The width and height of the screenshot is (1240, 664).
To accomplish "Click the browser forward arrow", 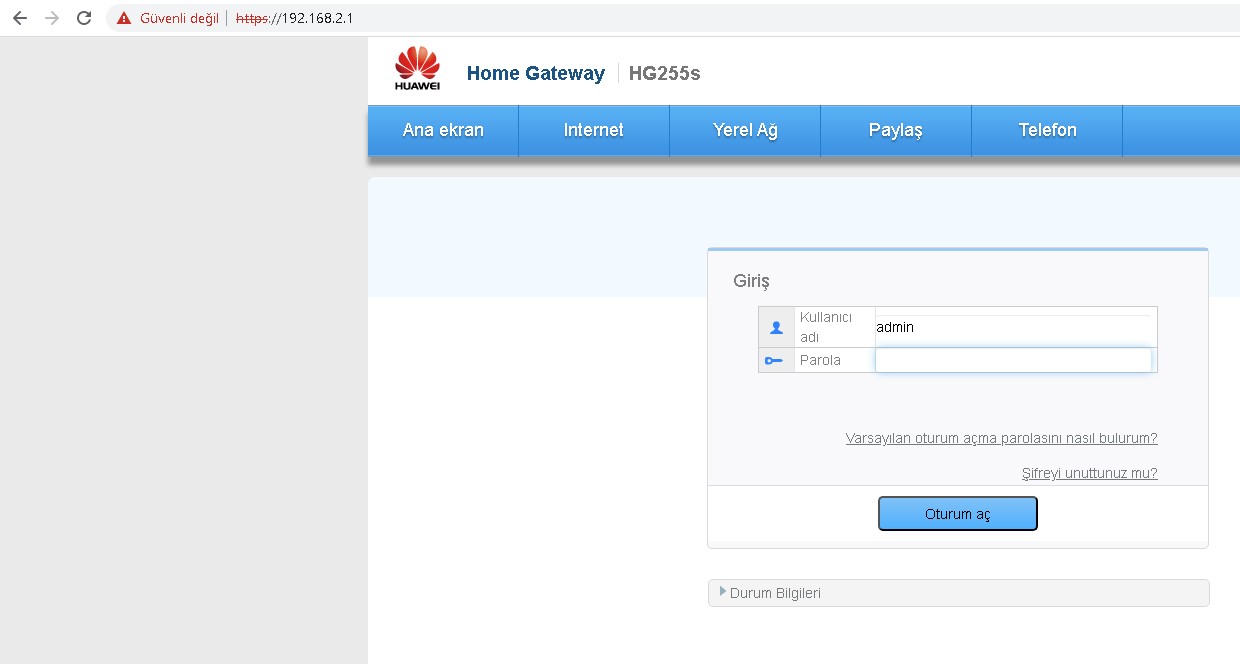I will 52,18.
